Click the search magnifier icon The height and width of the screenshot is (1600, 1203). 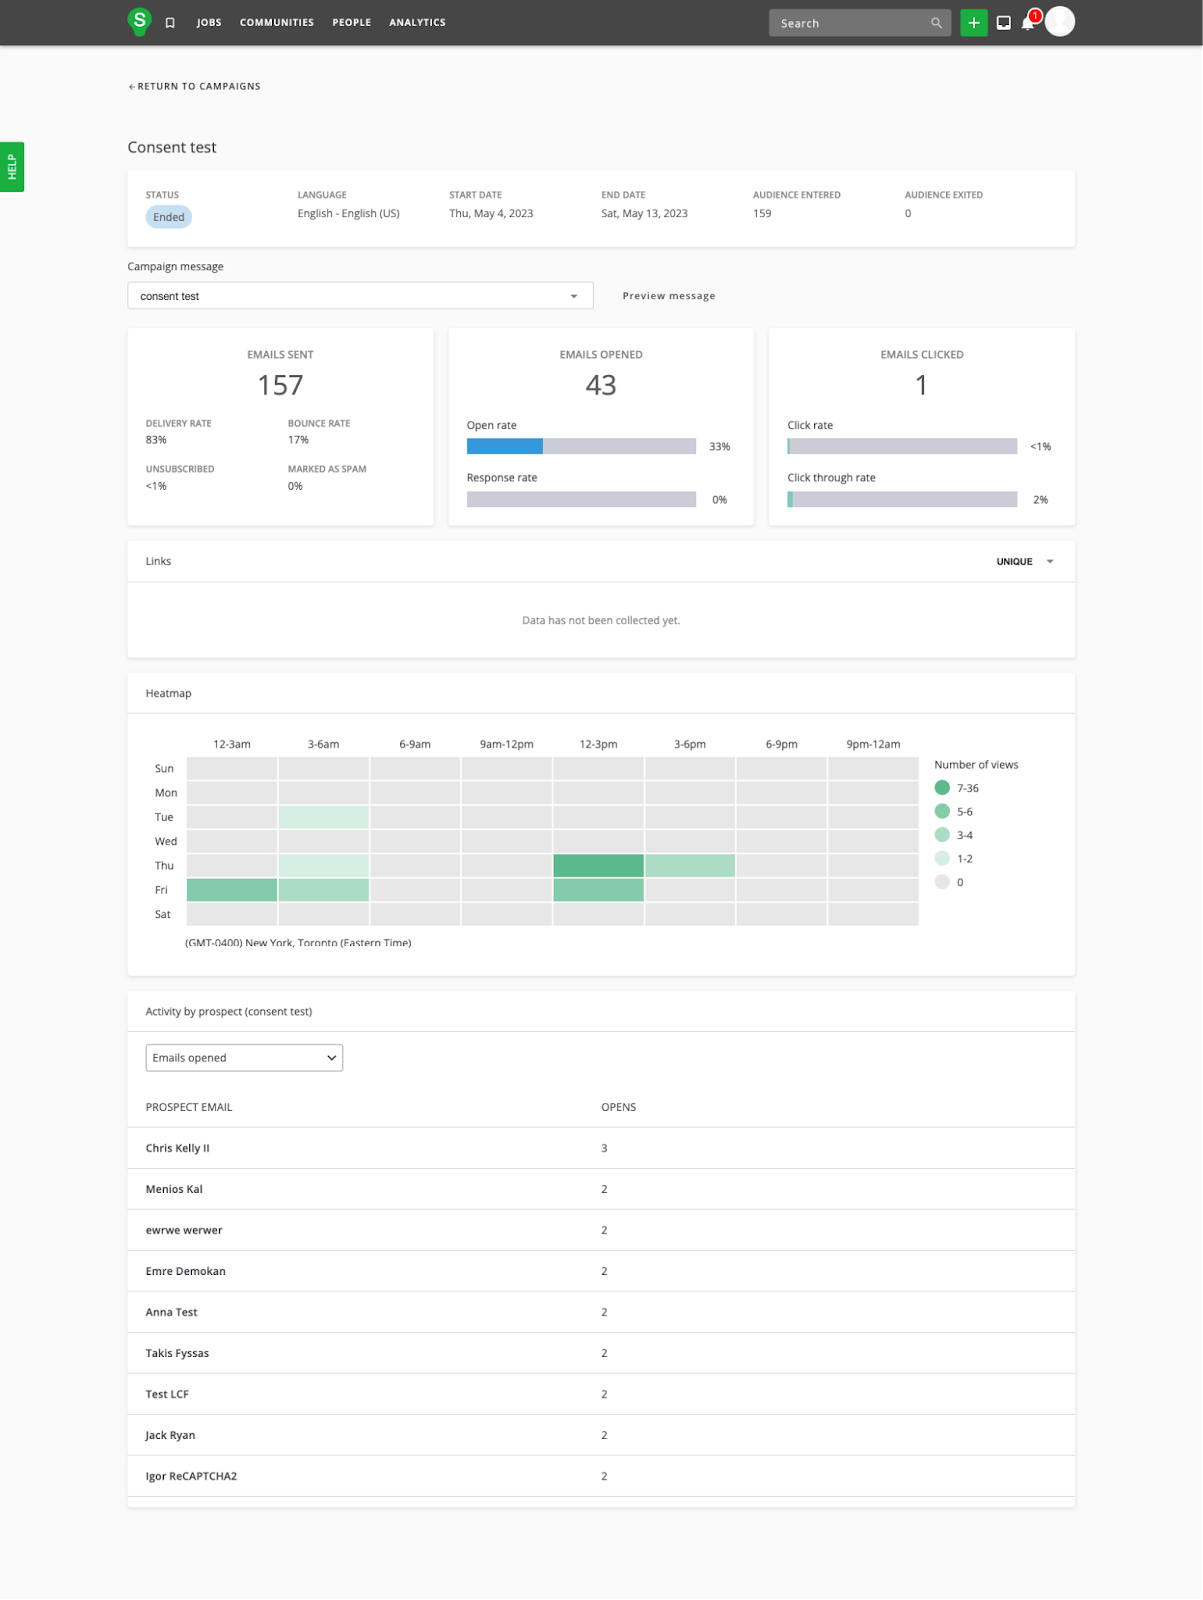point(936,23)
